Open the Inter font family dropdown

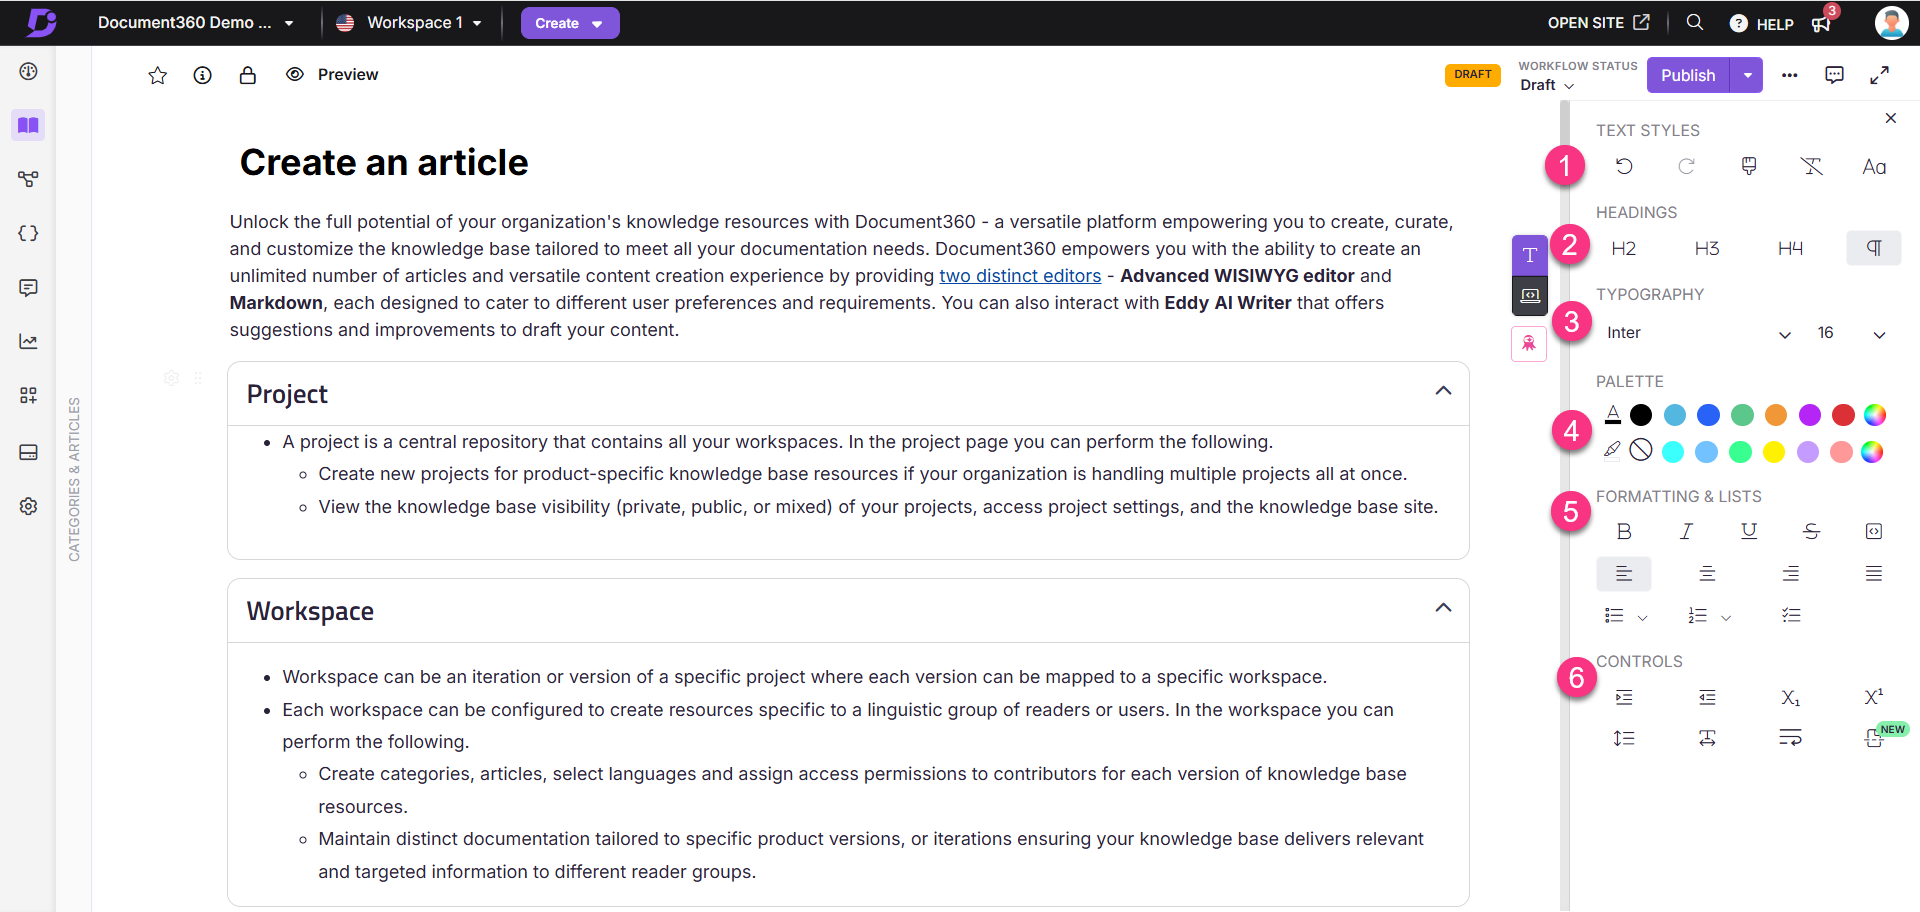point(1698,333)
